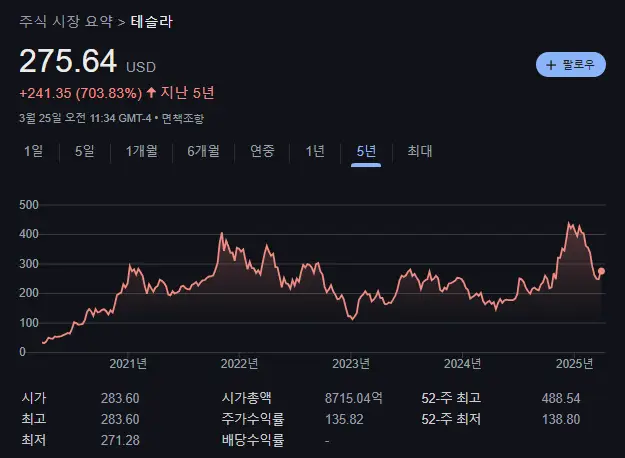Click the 52-주 최고 value 488.54
This screenshot has width=625, height=458.
[x=561, y=398]
